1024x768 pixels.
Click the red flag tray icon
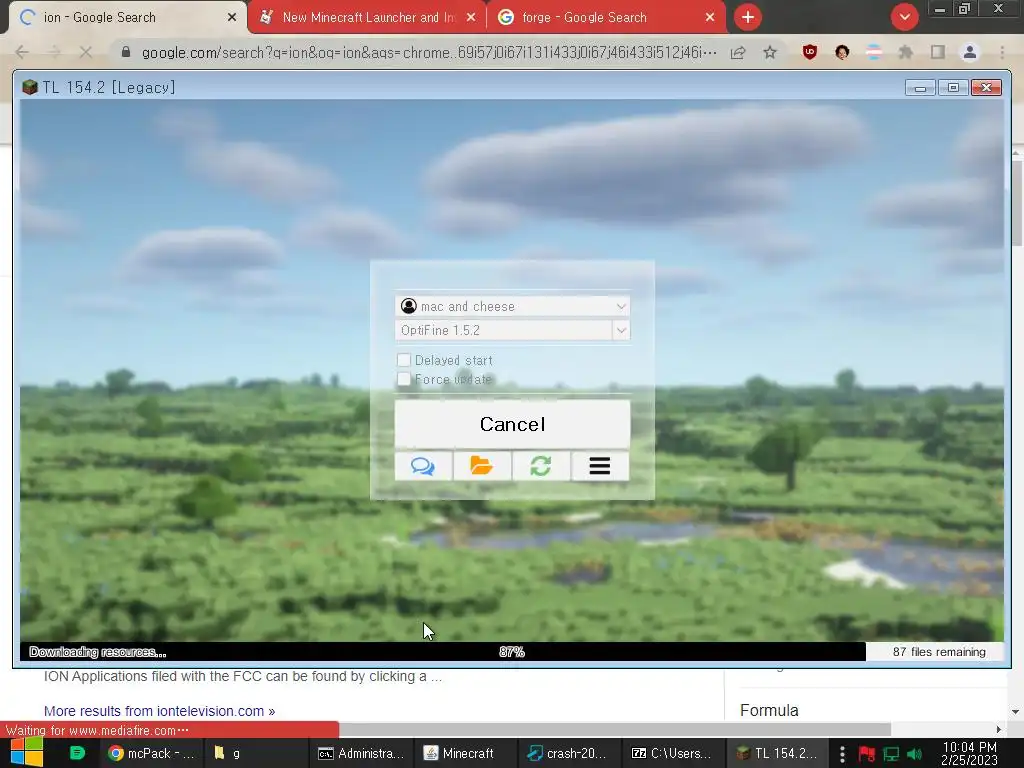pyautogui.click(x=867, y=754)
